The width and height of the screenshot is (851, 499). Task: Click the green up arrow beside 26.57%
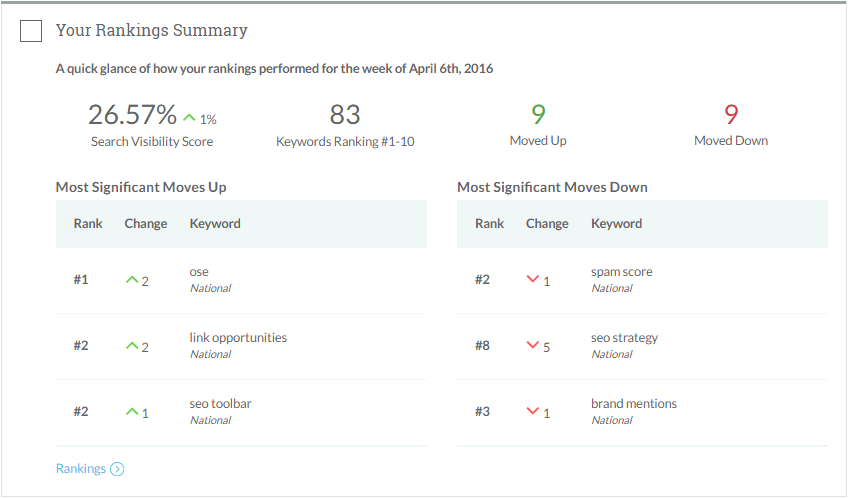pyautogui.click(x=189, y=118)
